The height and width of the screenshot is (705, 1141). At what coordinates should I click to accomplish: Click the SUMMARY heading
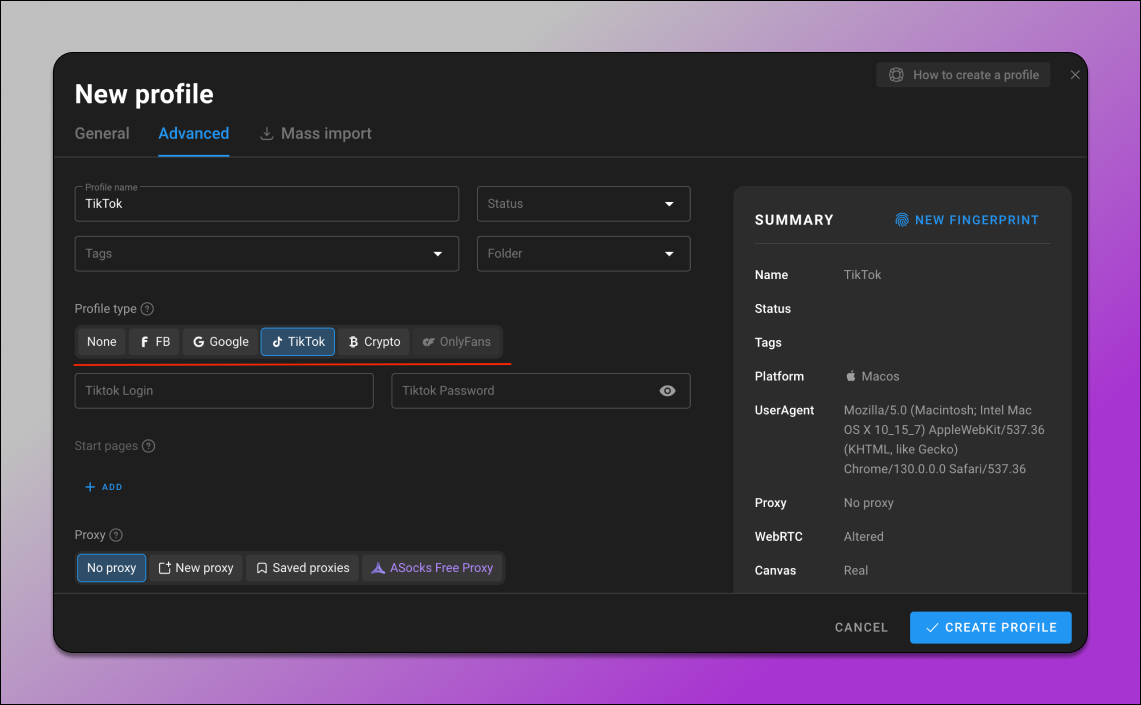tap(794, 220)
